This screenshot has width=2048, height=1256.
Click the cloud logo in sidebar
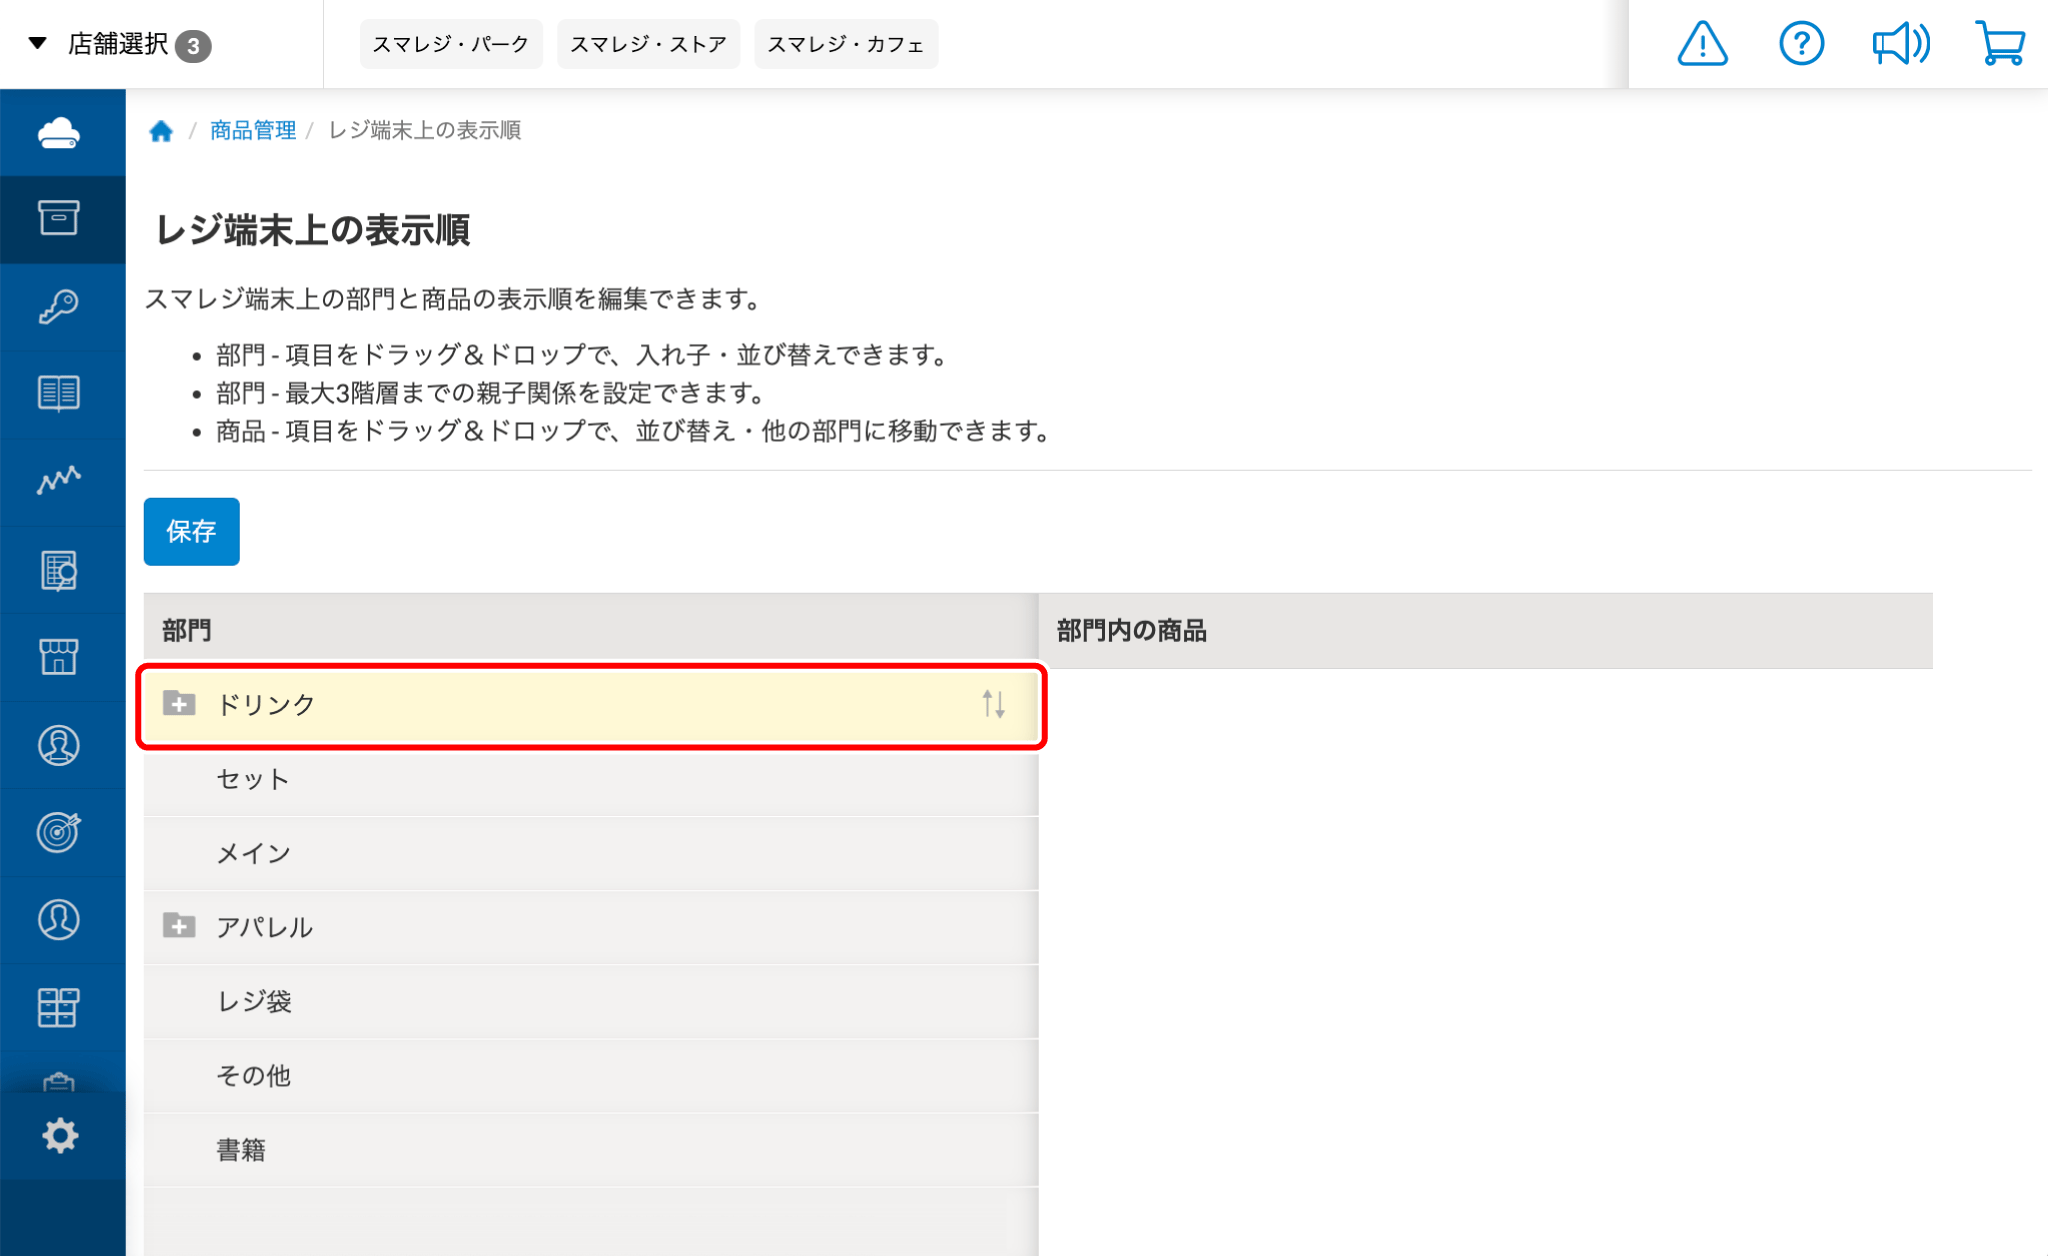click(x=59, y=133)
